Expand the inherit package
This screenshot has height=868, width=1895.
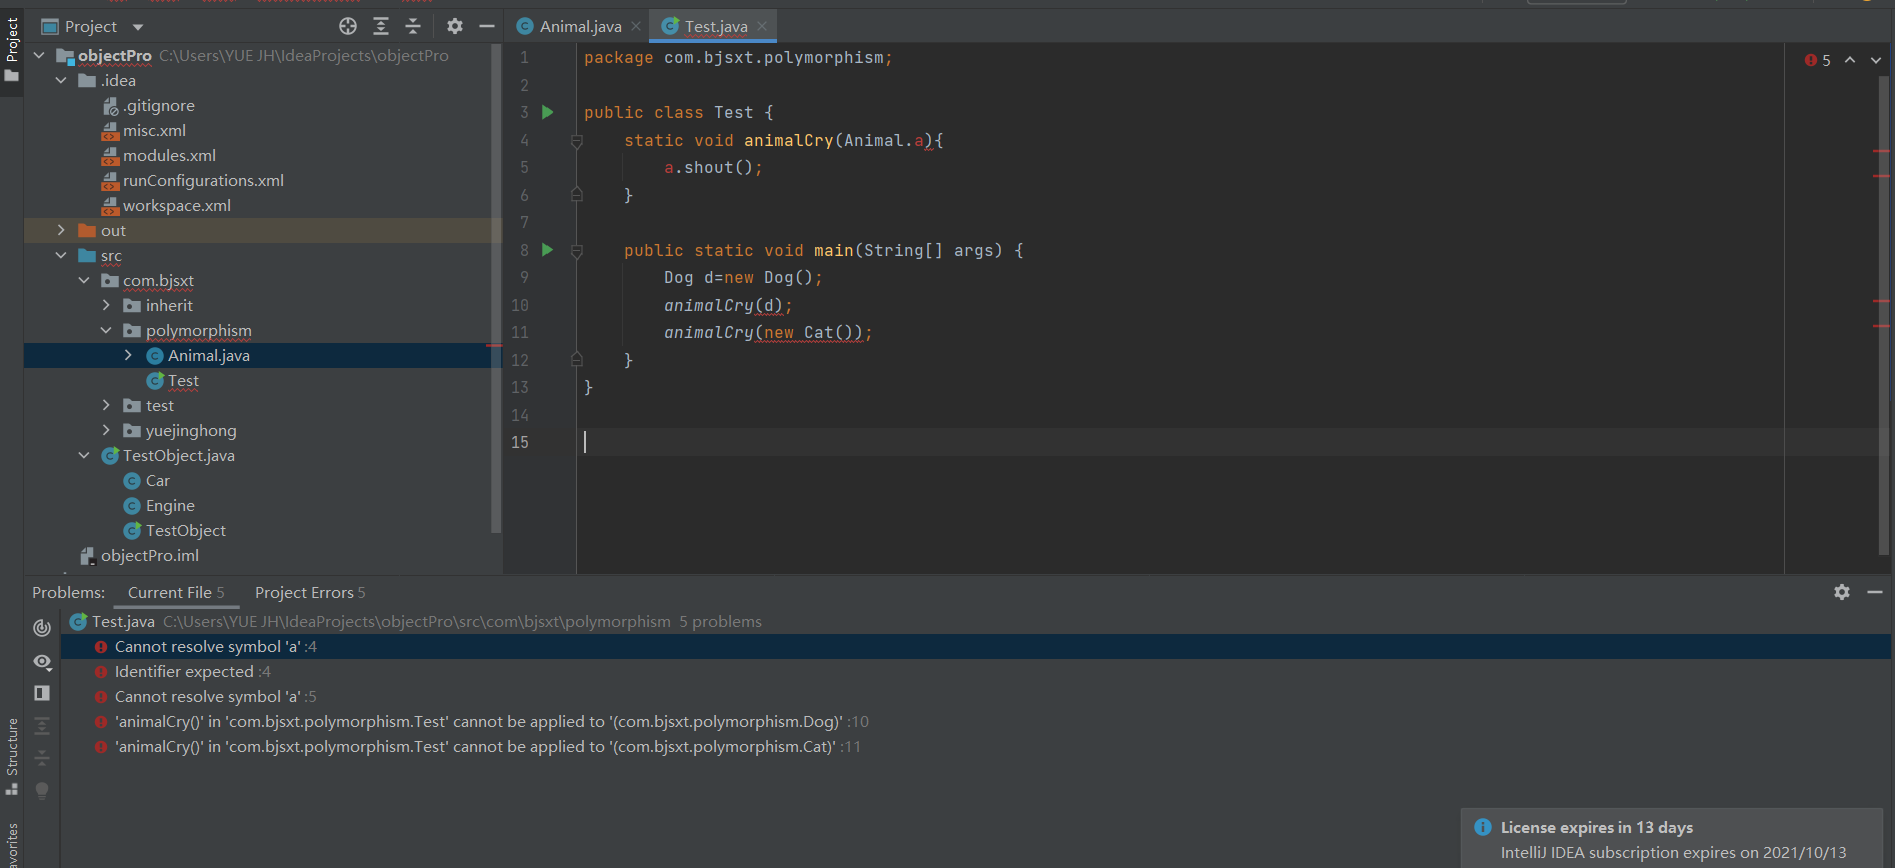(x=107, y=305)
